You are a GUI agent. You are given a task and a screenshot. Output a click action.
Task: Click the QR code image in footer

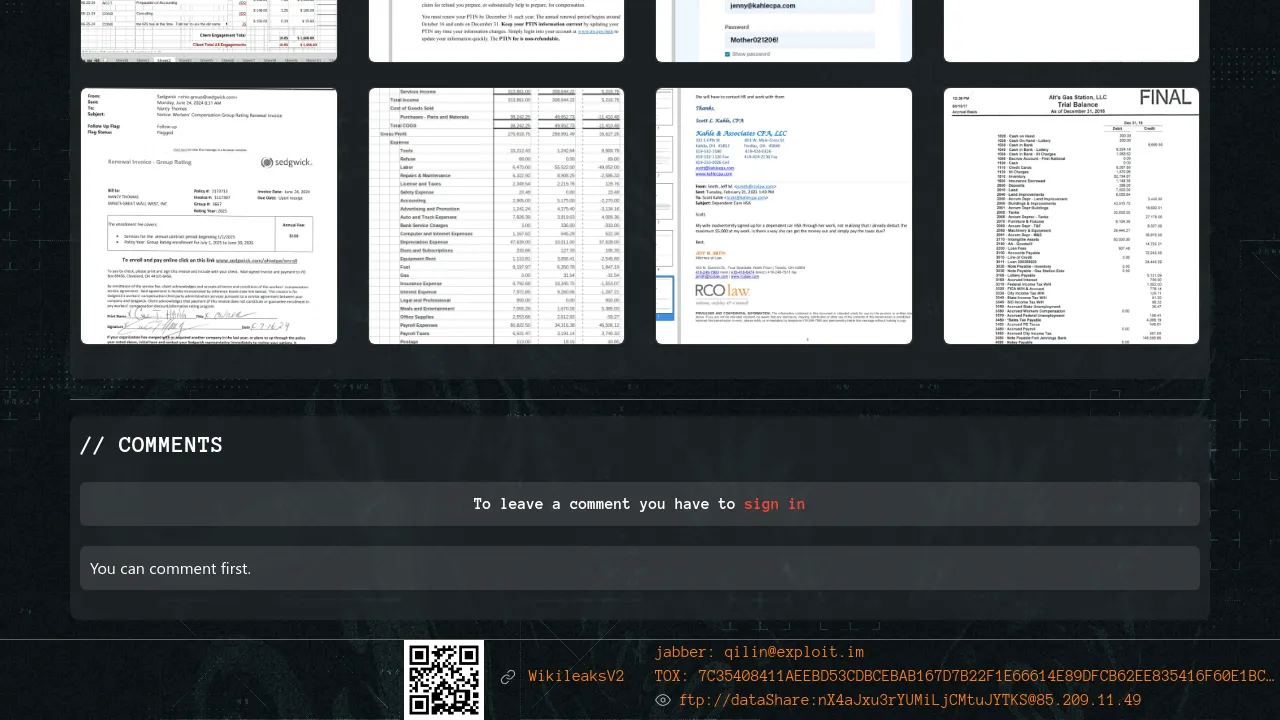tap(444, 679)
